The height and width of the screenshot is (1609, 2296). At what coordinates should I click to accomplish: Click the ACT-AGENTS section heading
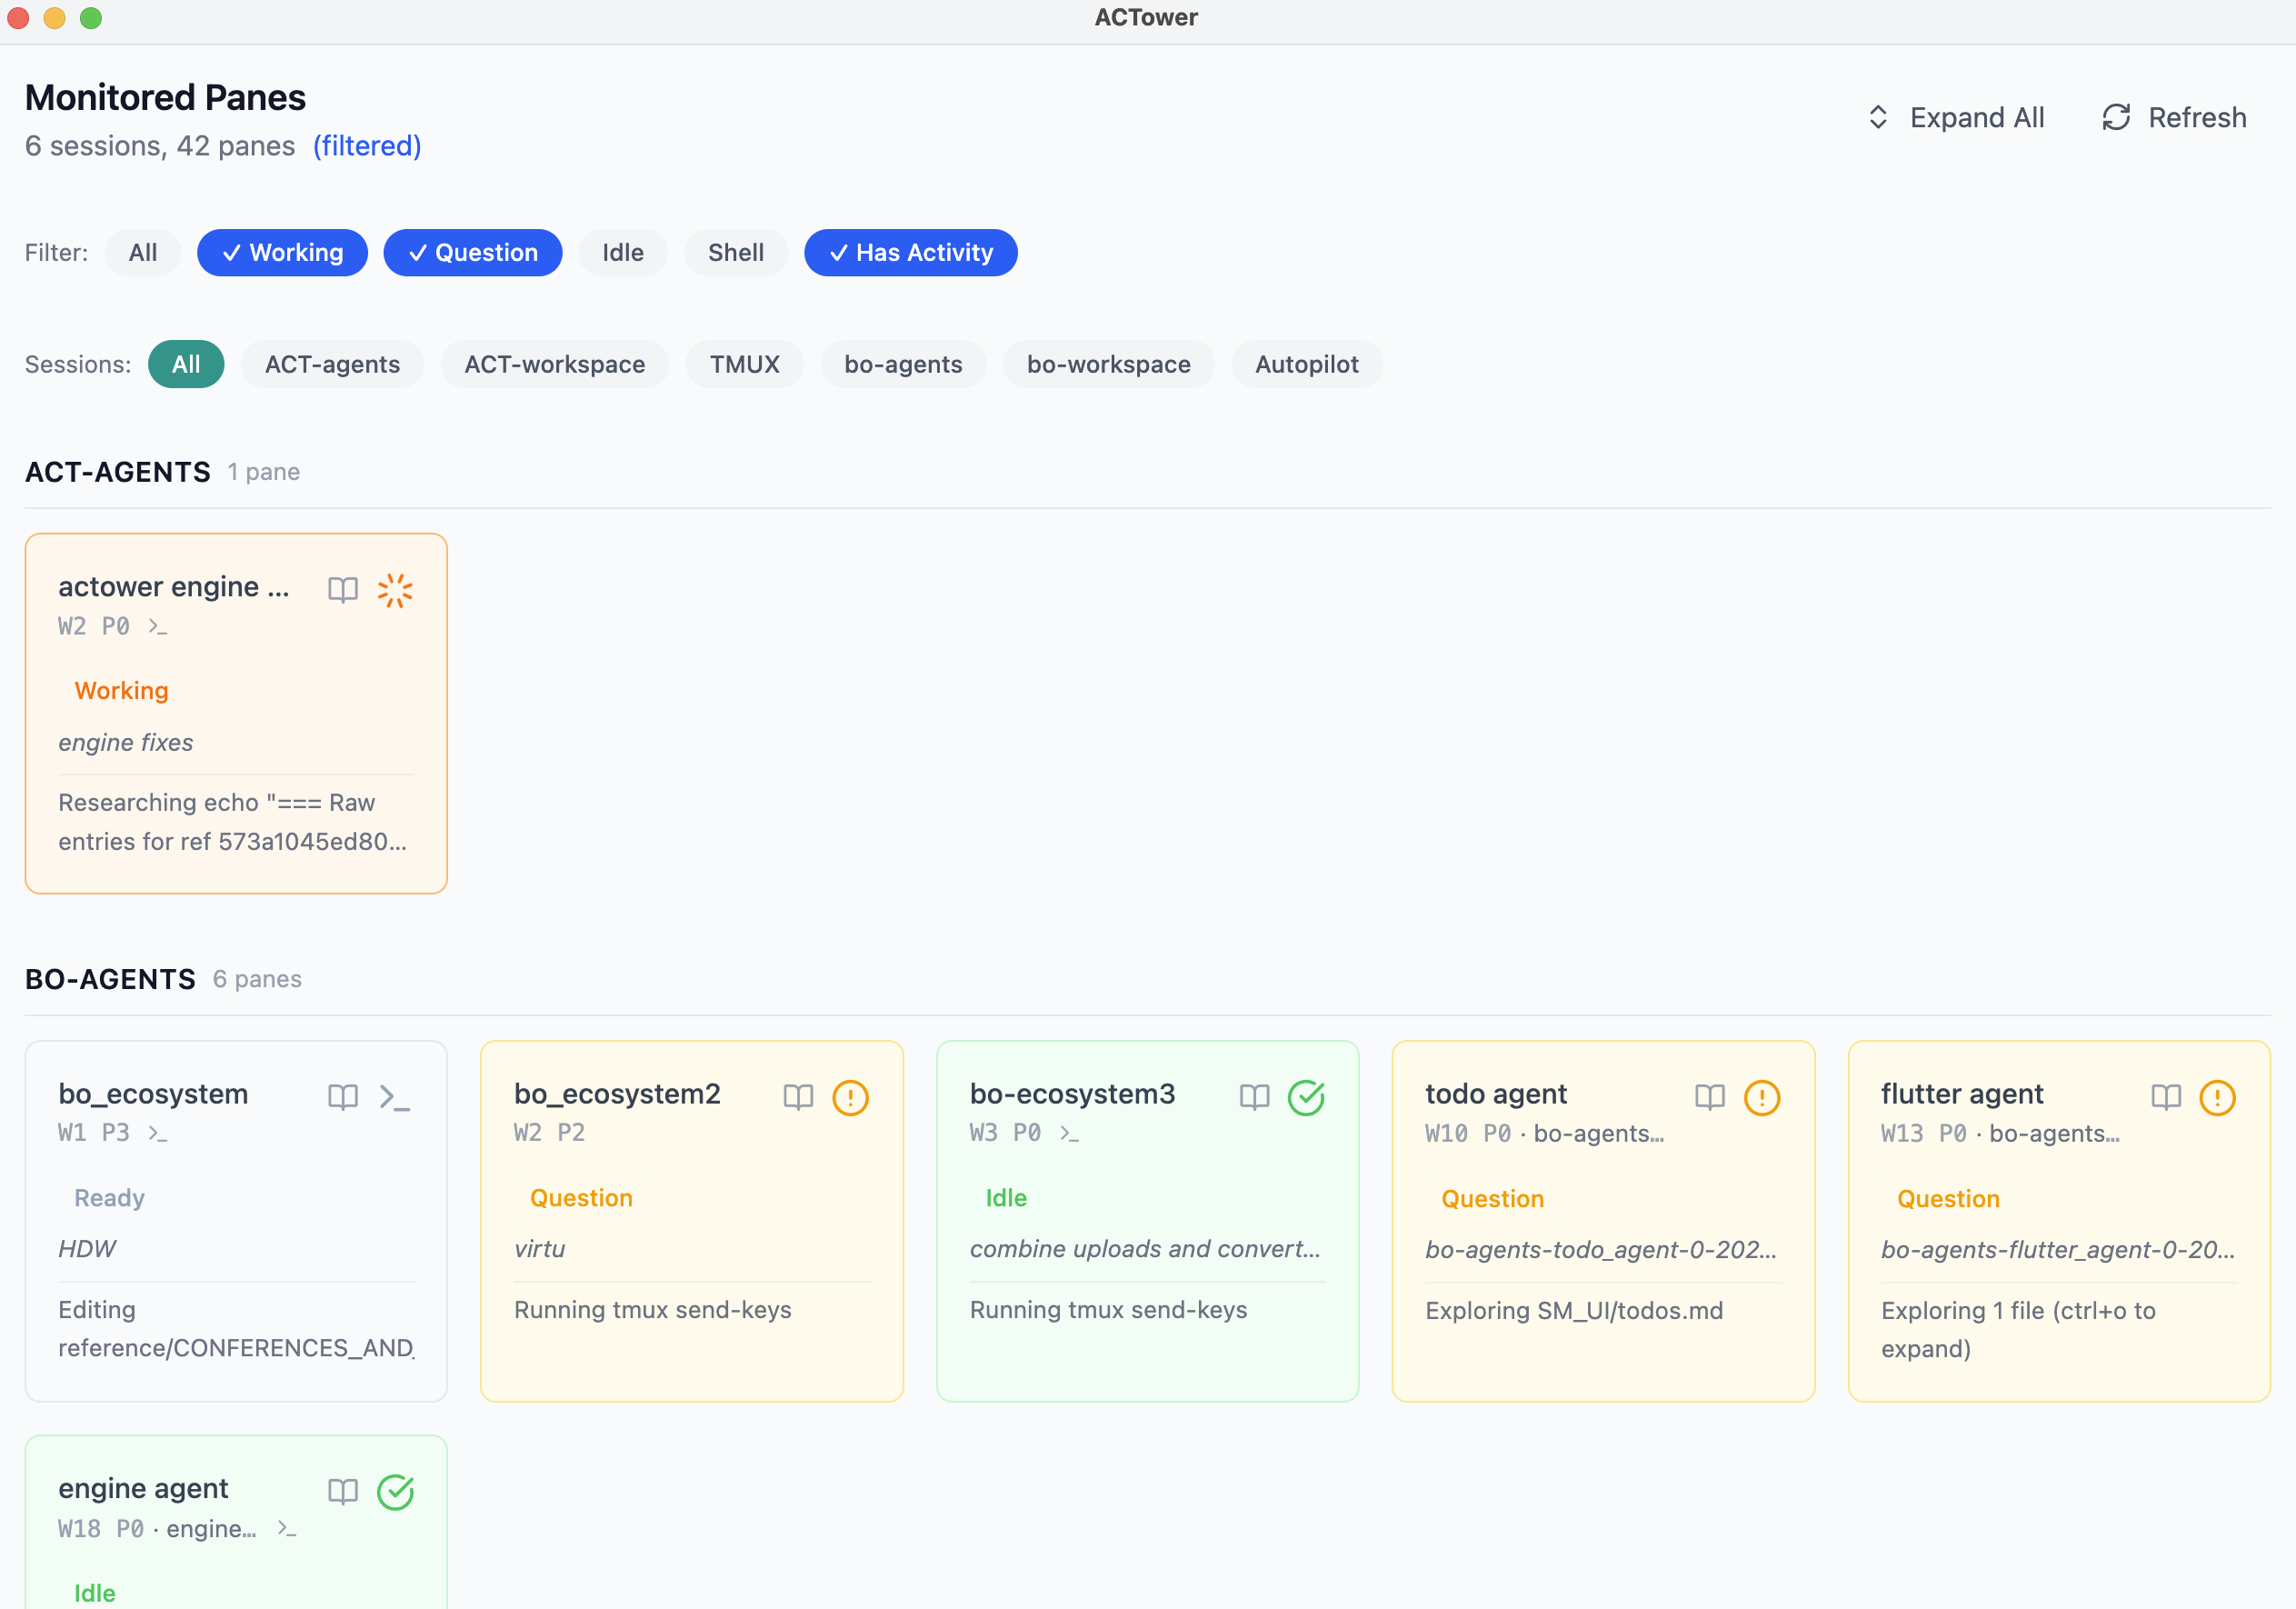118,472
